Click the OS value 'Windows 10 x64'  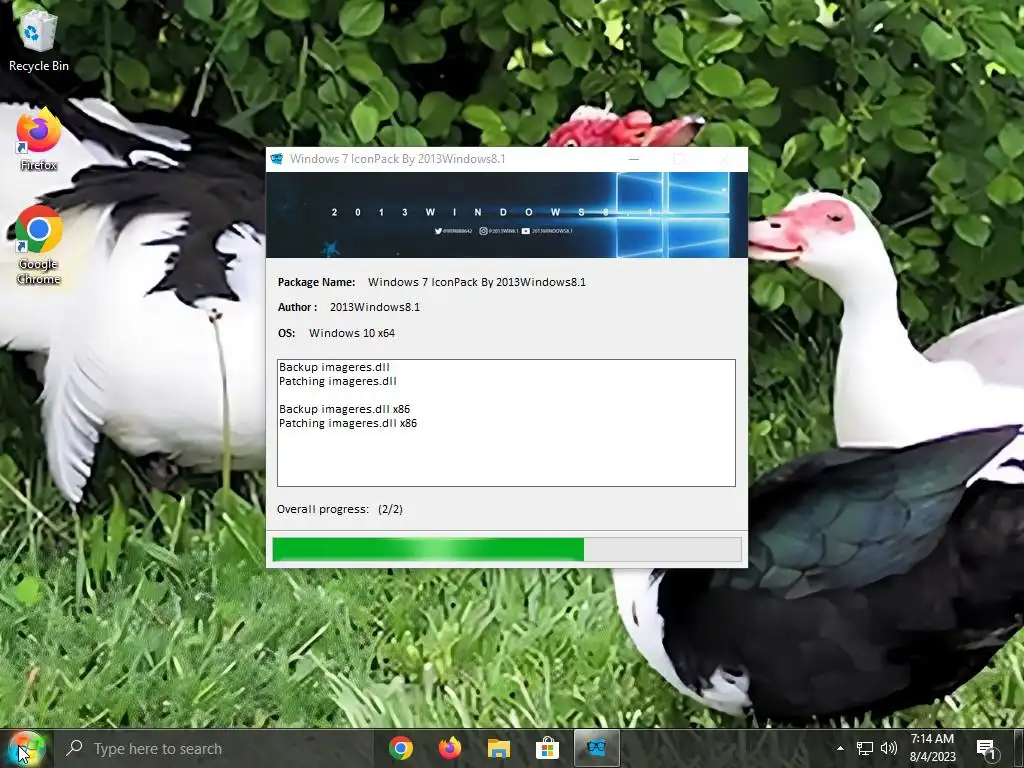[352, 333]
